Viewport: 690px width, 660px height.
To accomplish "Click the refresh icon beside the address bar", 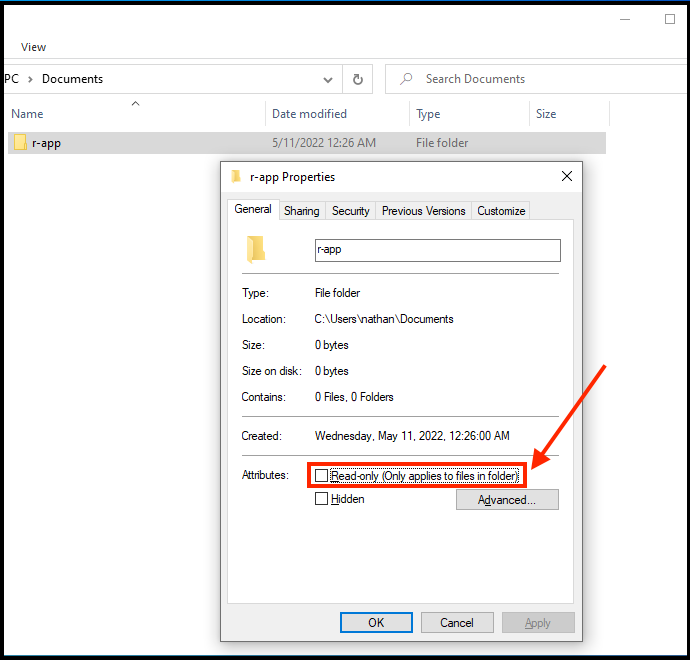I will [x=358, y=79].
